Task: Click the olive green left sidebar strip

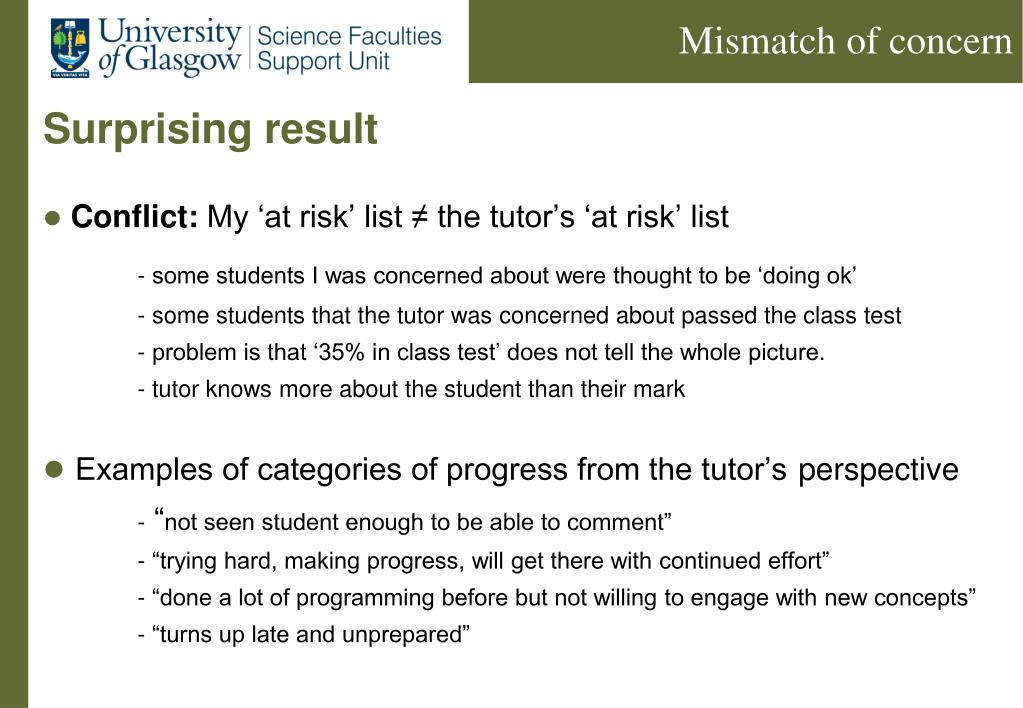Action: click(x=14, y=354)
